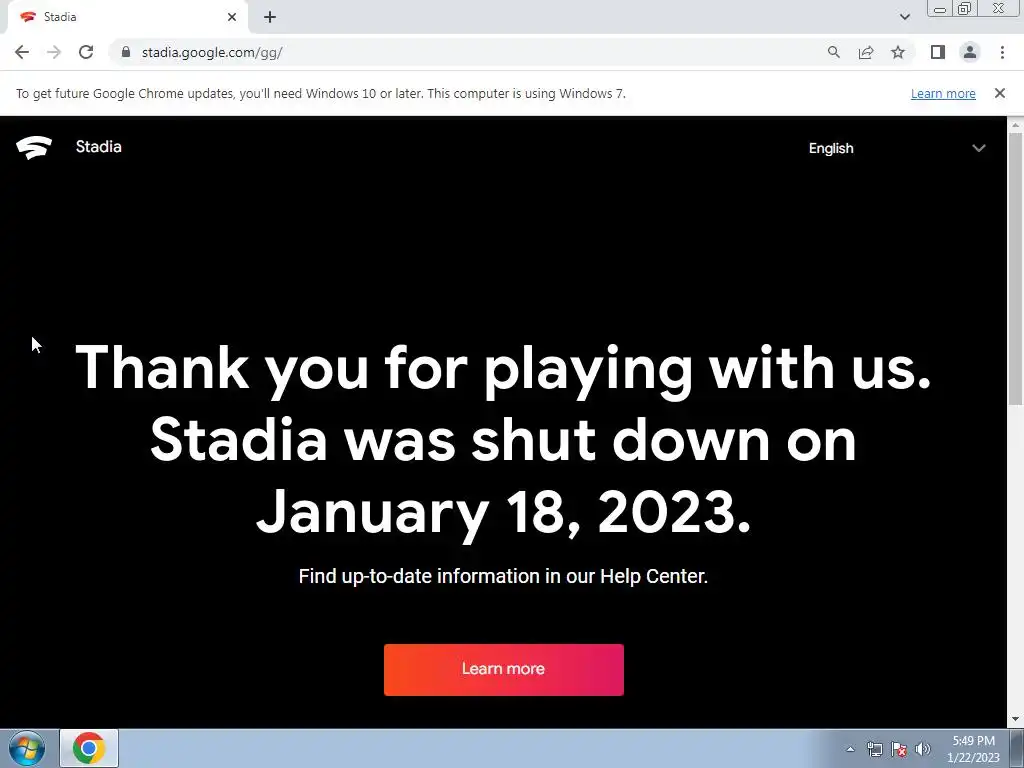Open the Chrome profile avatar
This screenshot has height=768, width=1024.
tap(970, 52)
